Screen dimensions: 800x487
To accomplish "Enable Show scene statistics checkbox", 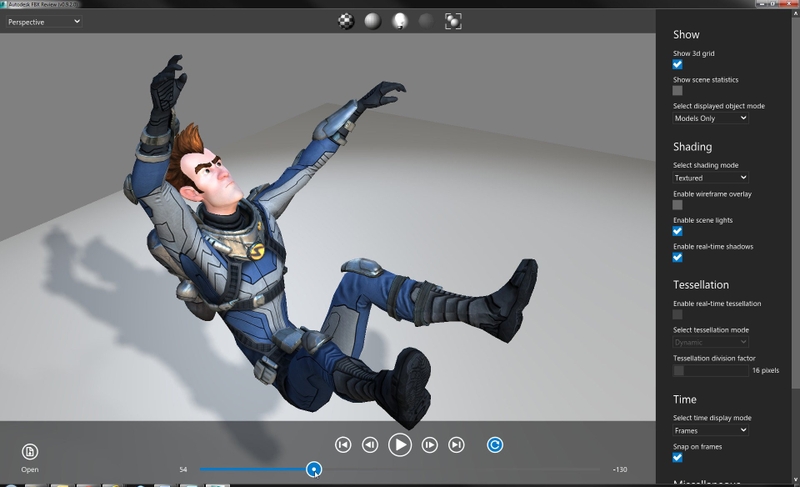I will pyautogui.click(x=678, y=91).
